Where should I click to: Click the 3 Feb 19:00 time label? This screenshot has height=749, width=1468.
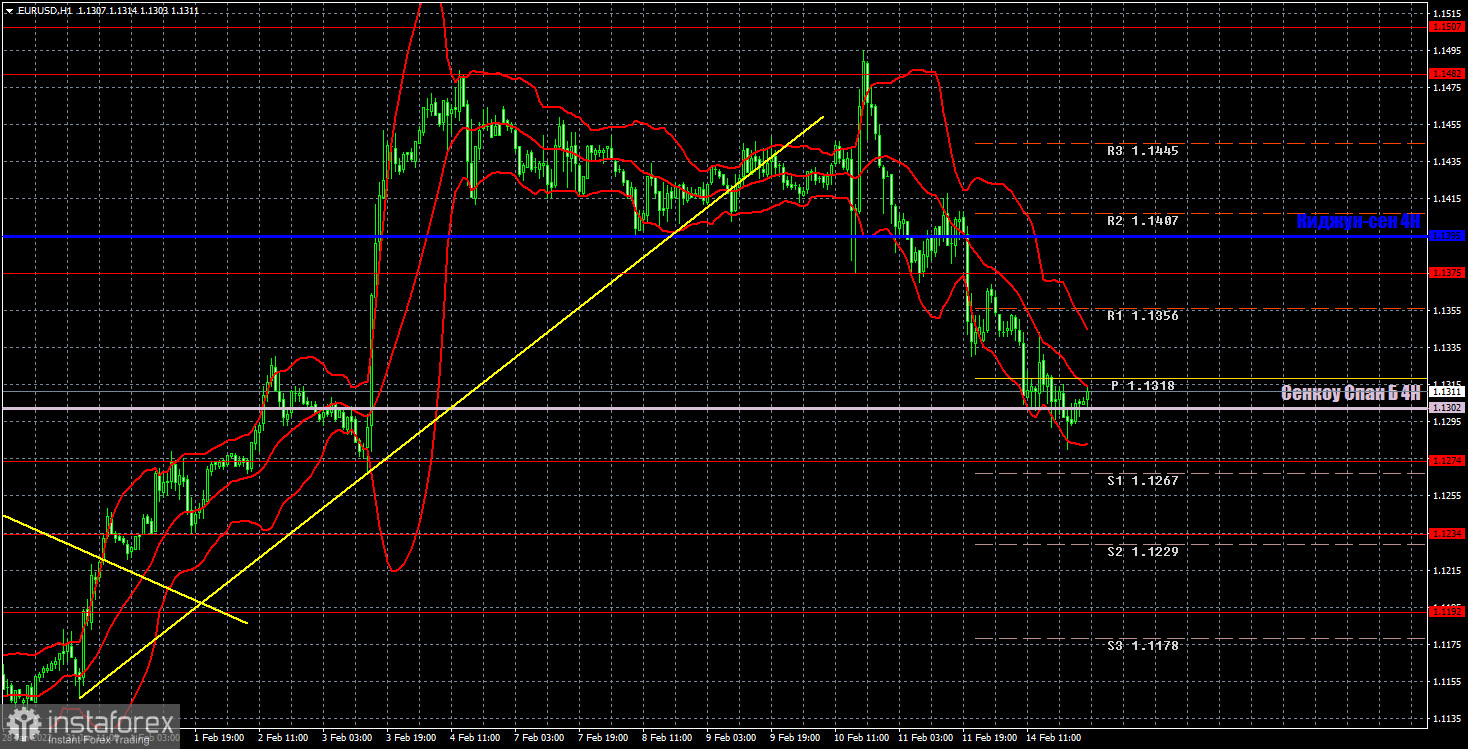coord(410,738)
